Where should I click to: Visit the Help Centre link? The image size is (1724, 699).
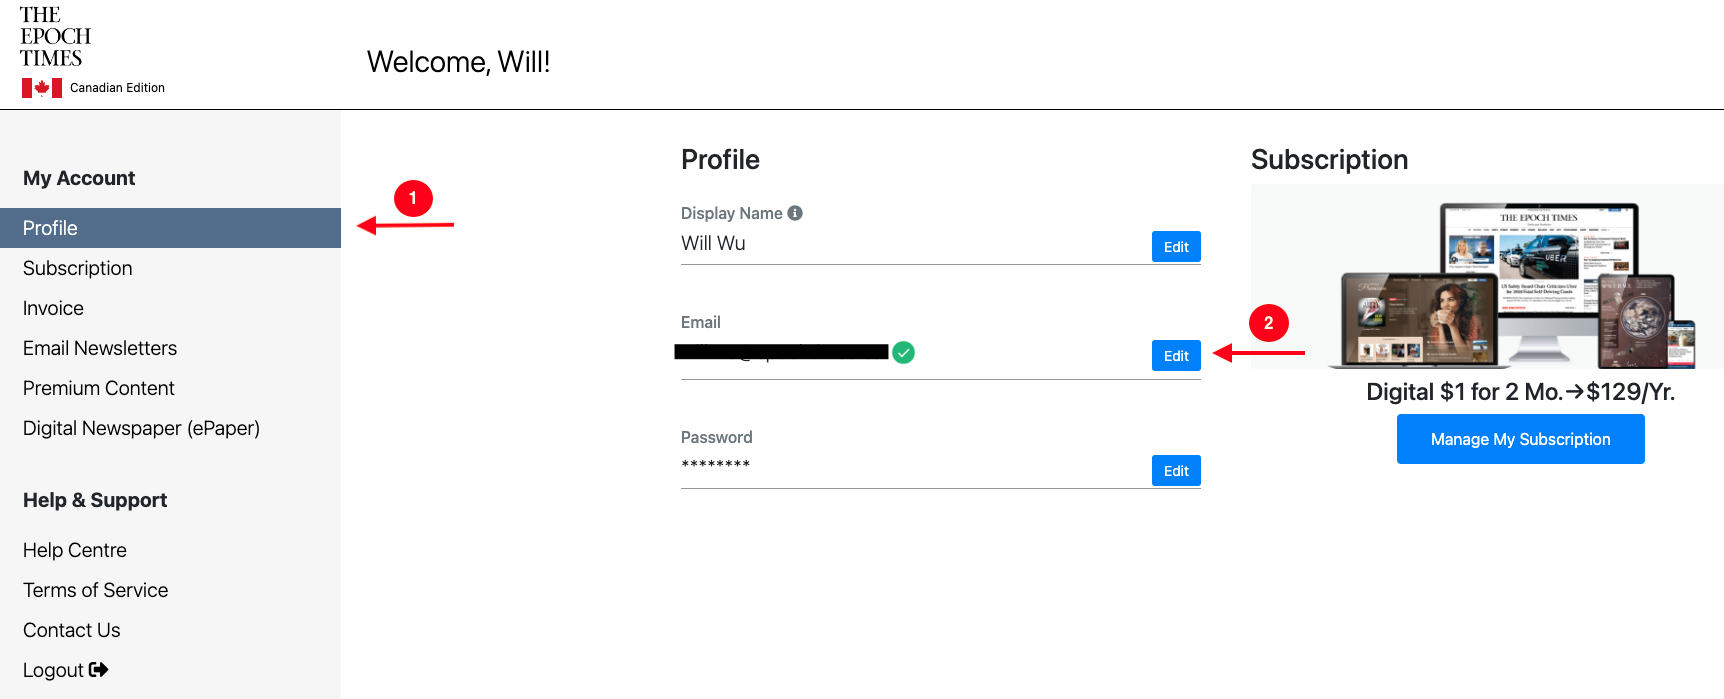pyautogui.click(x=75, y=550)
